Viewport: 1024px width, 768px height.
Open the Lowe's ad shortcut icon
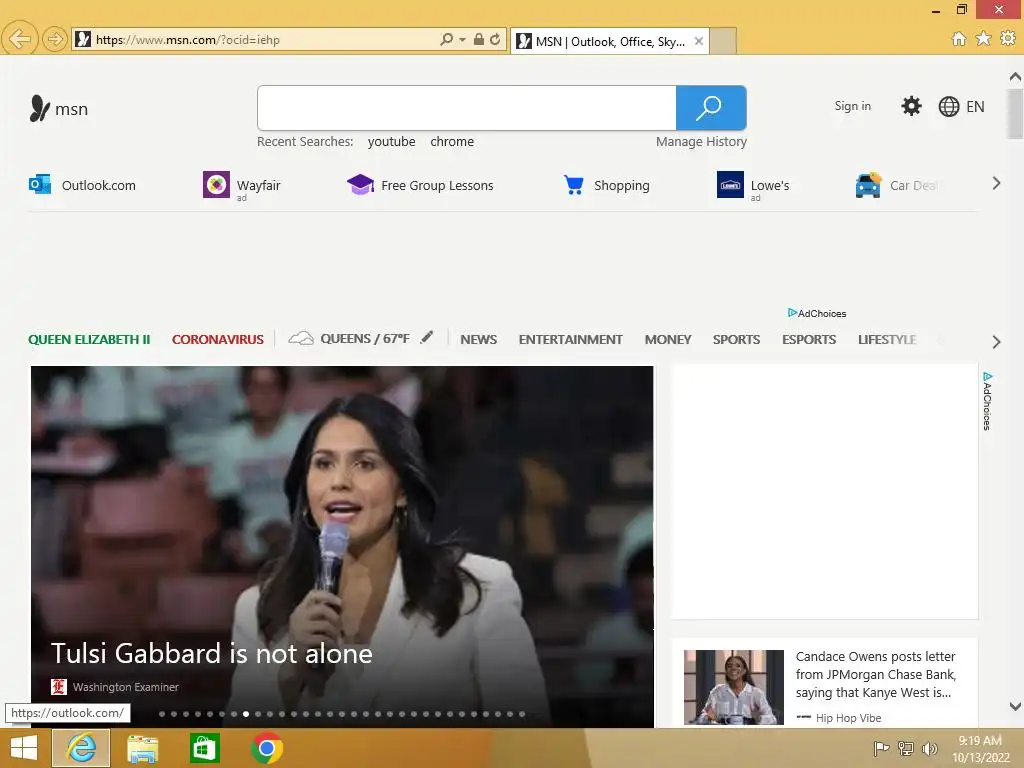(729, 185)
